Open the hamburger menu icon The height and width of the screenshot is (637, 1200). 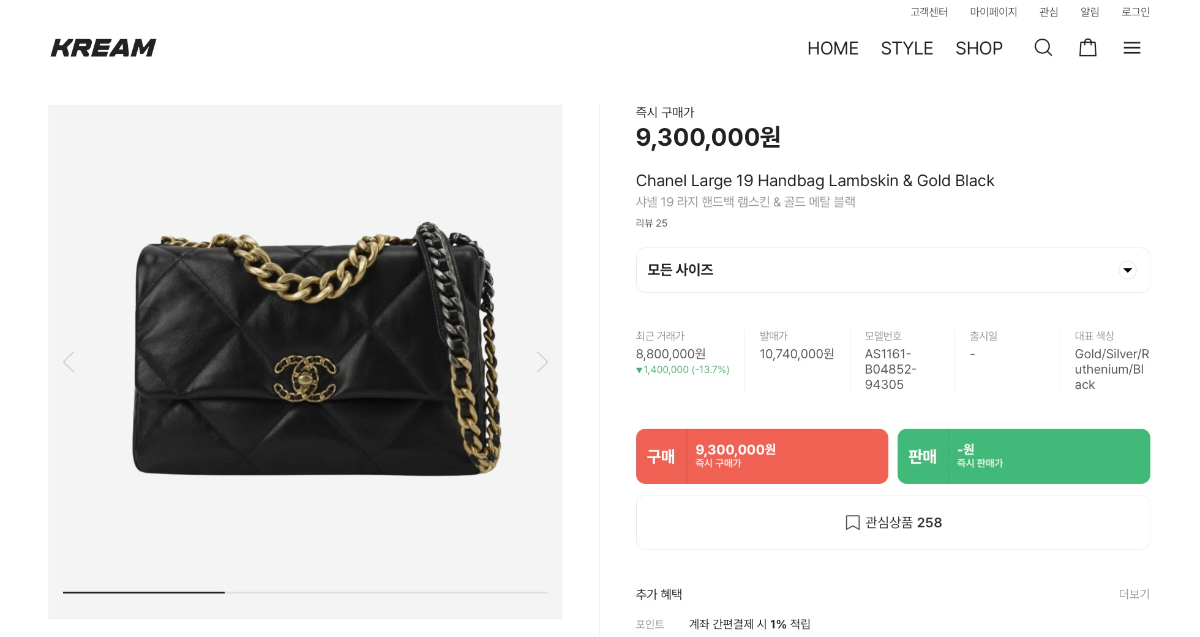click(x=1132, y=48)
